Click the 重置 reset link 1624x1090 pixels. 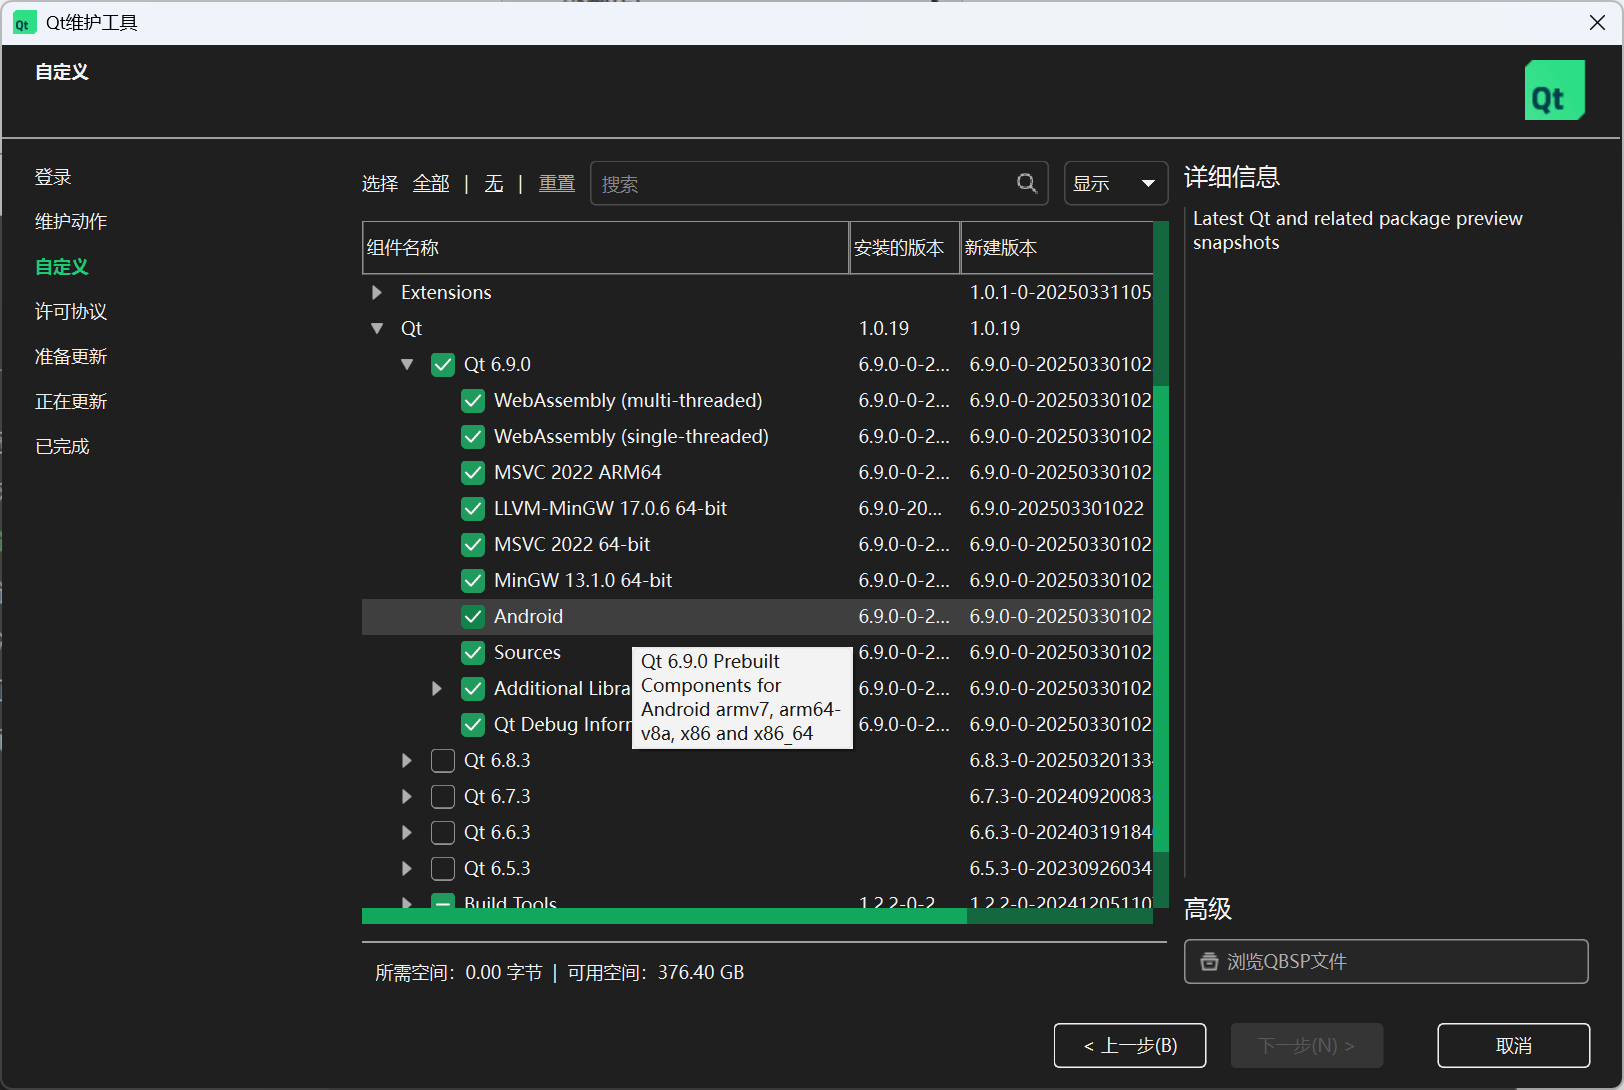[x=557, y=183]
